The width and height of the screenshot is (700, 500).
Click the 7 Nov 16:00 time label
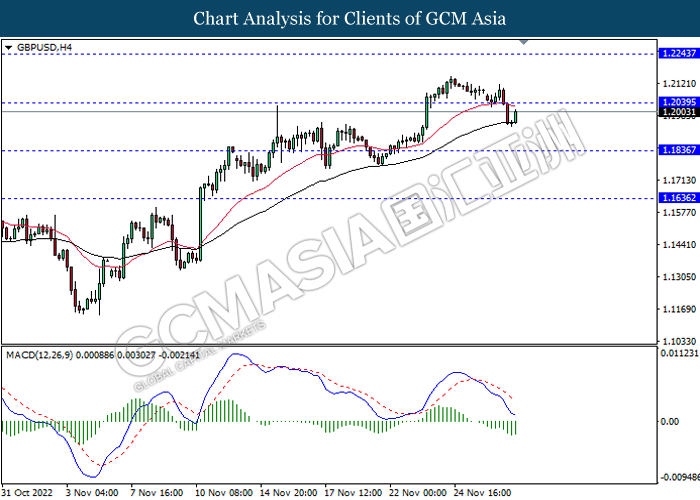(x=157, y=492)
